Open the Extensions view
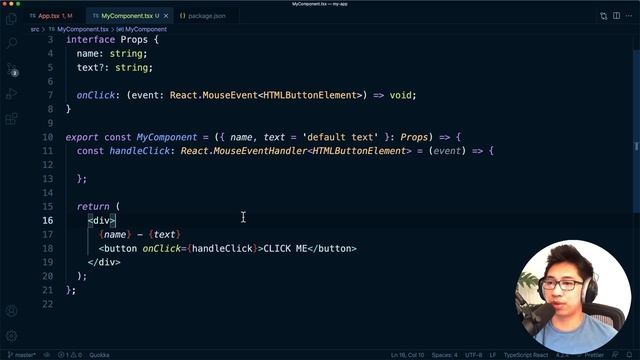 tap(11, 119)
